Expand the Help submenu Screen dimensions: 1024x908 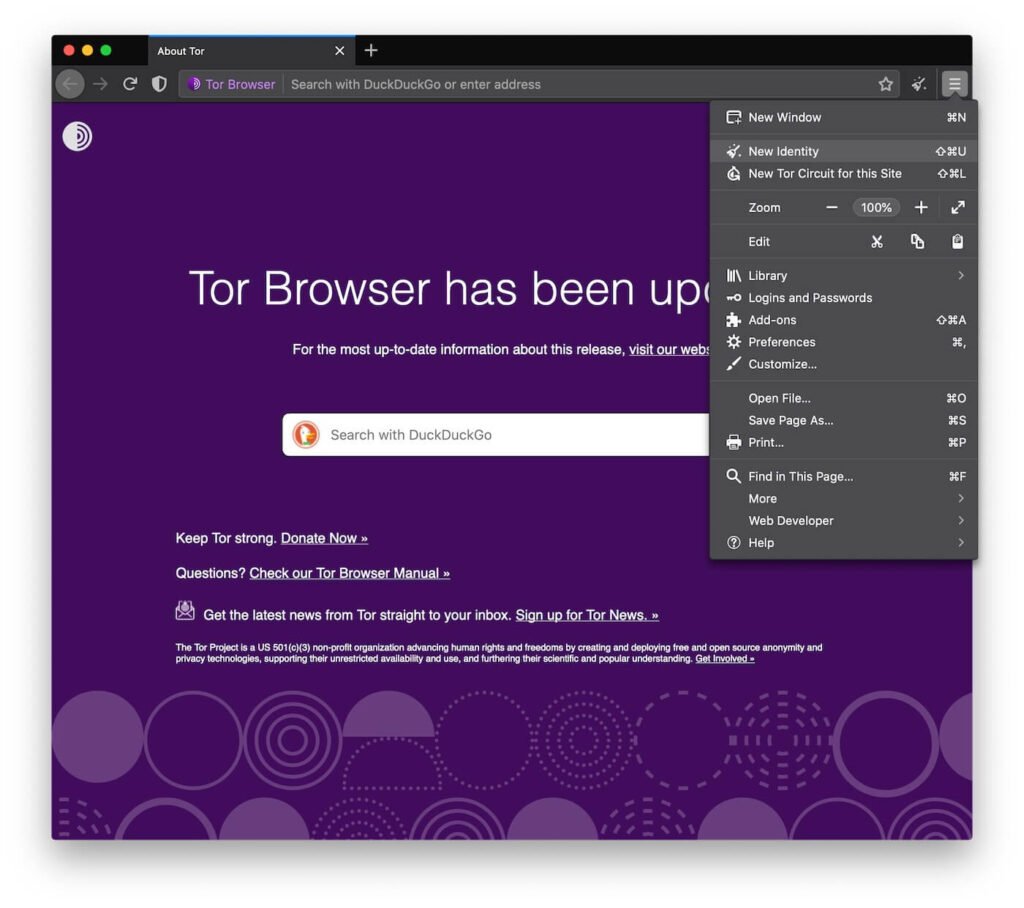point(844,543)
